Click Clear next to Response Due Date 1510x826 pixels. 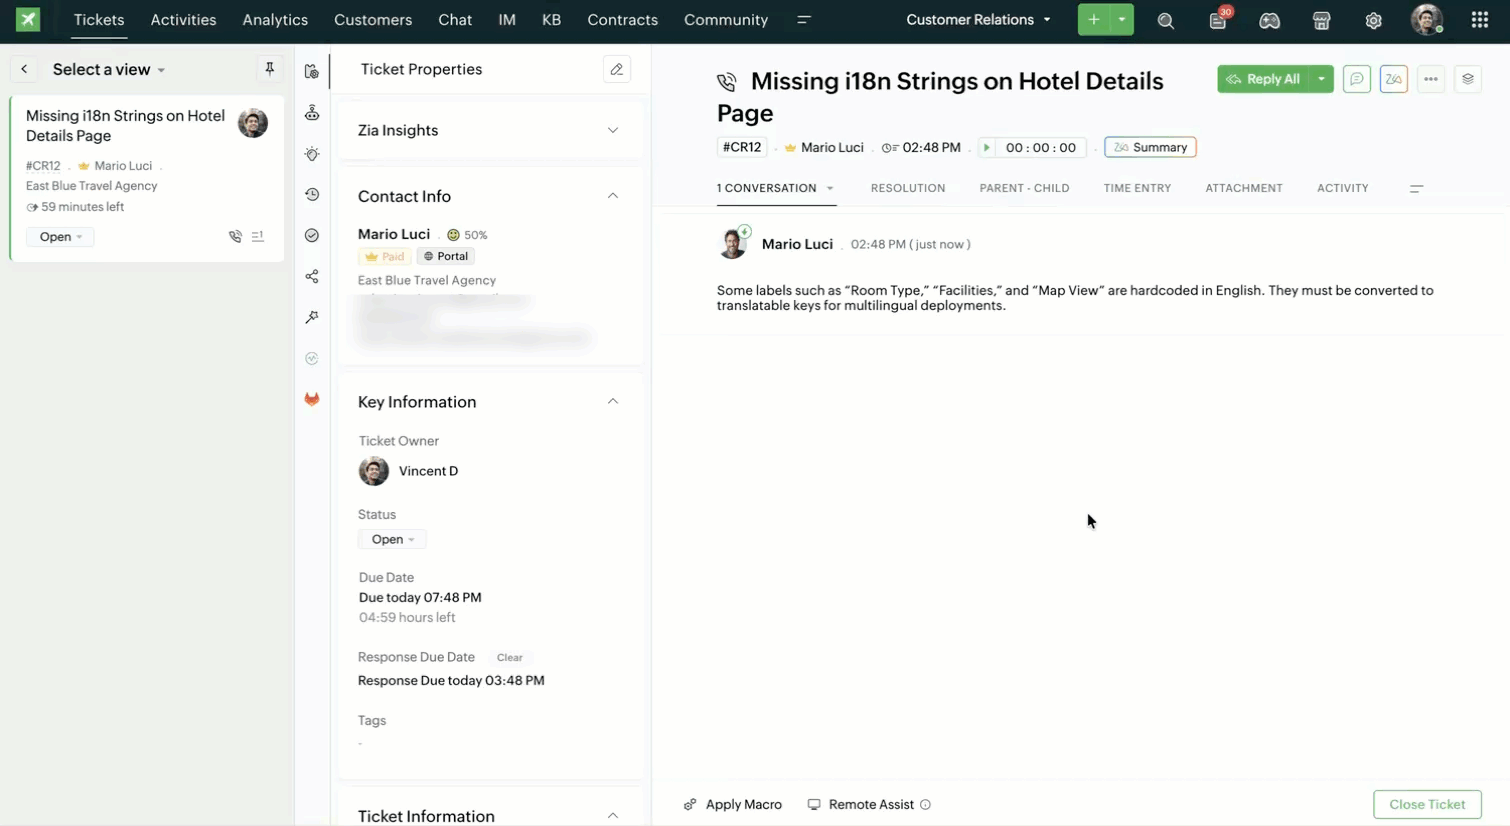[x=509, y=657]
